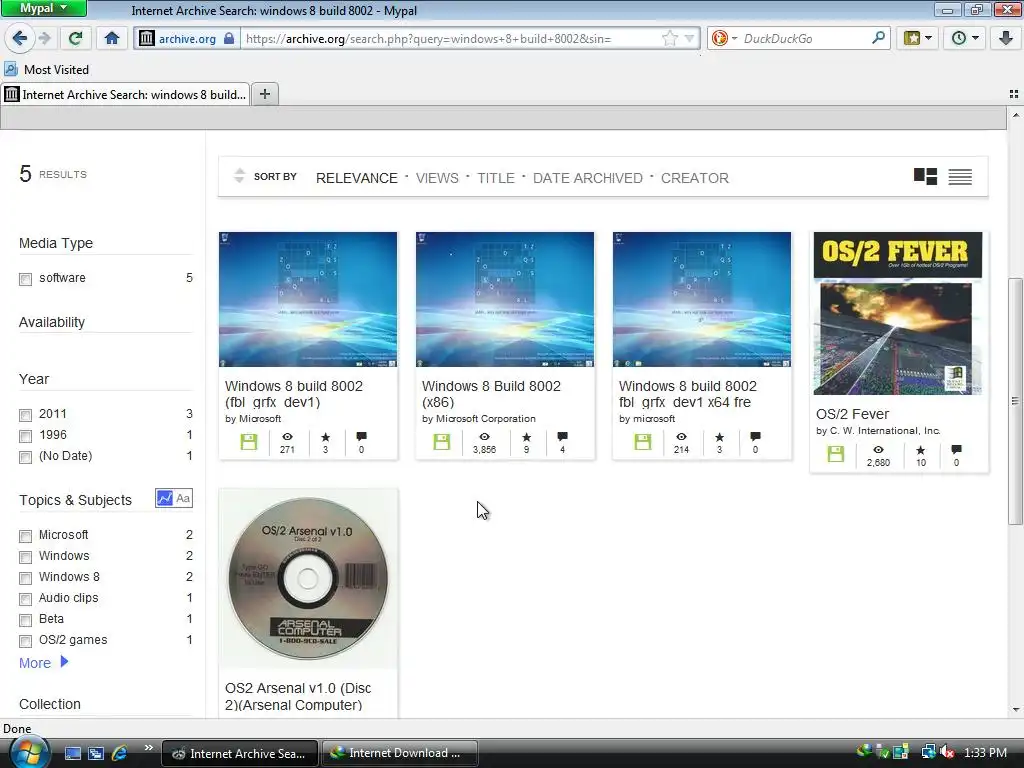Check the Windows 8 topic filter
The width and height of the screenshot is (1024, 768).
coord(25,578)
